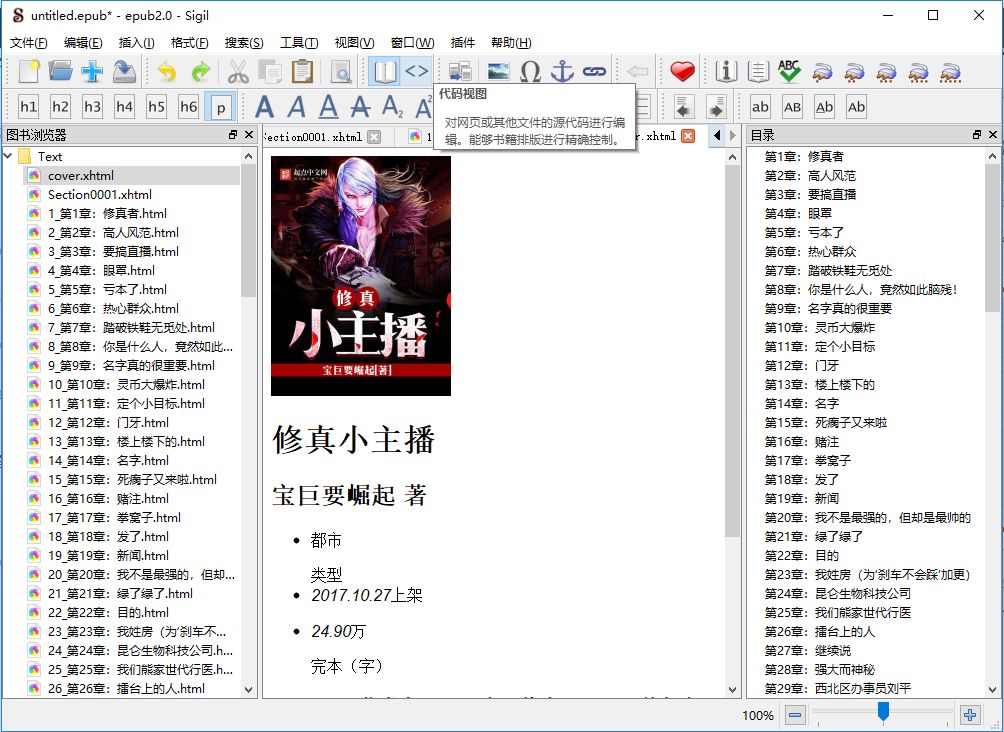
Task: Select 19_第19章：新闻.html file
Action: (x=108, y=555)
